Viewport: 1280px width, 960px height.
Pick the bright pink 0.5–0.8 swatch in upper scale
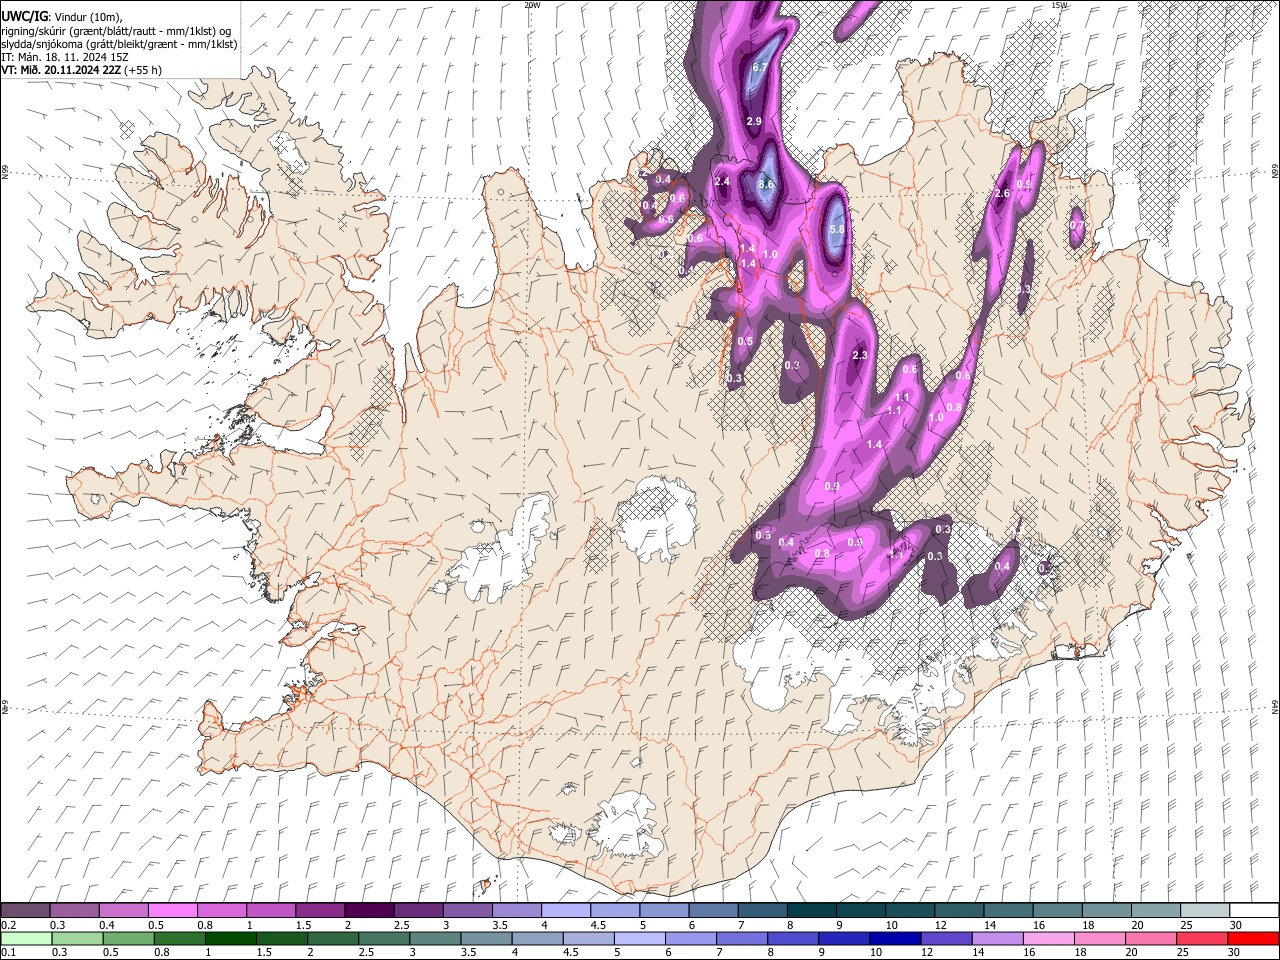pyautogui.click(x=172, y=911)
